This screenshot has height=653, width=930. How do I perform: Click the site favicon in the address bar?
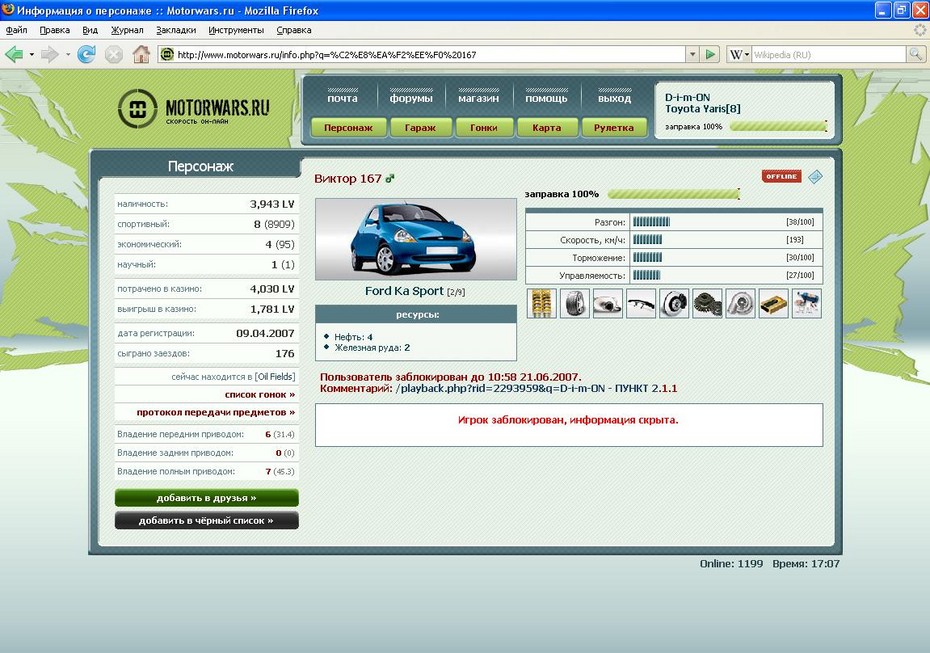click(x=167, y=55)
